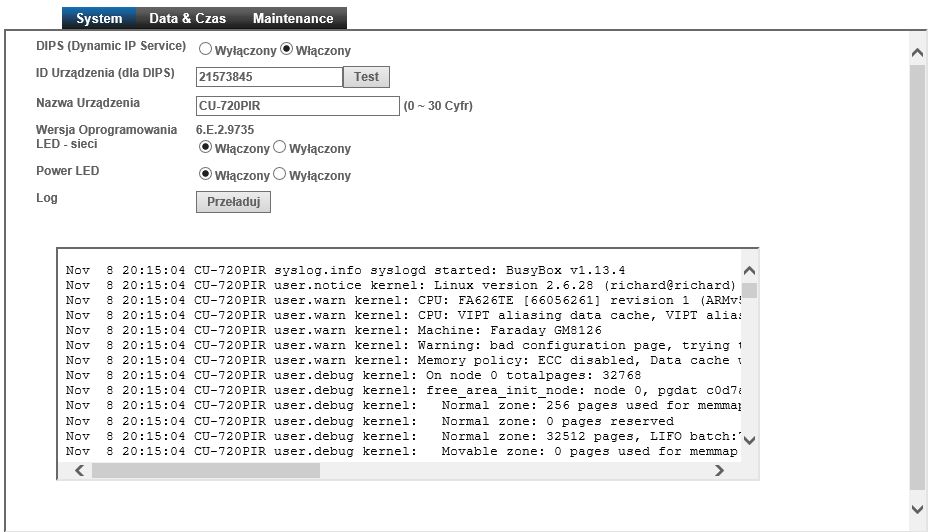Screen dimensions: 930x532
Task: Click the Memory policy: ECC disabled line
Action: [x=403, y=361]
